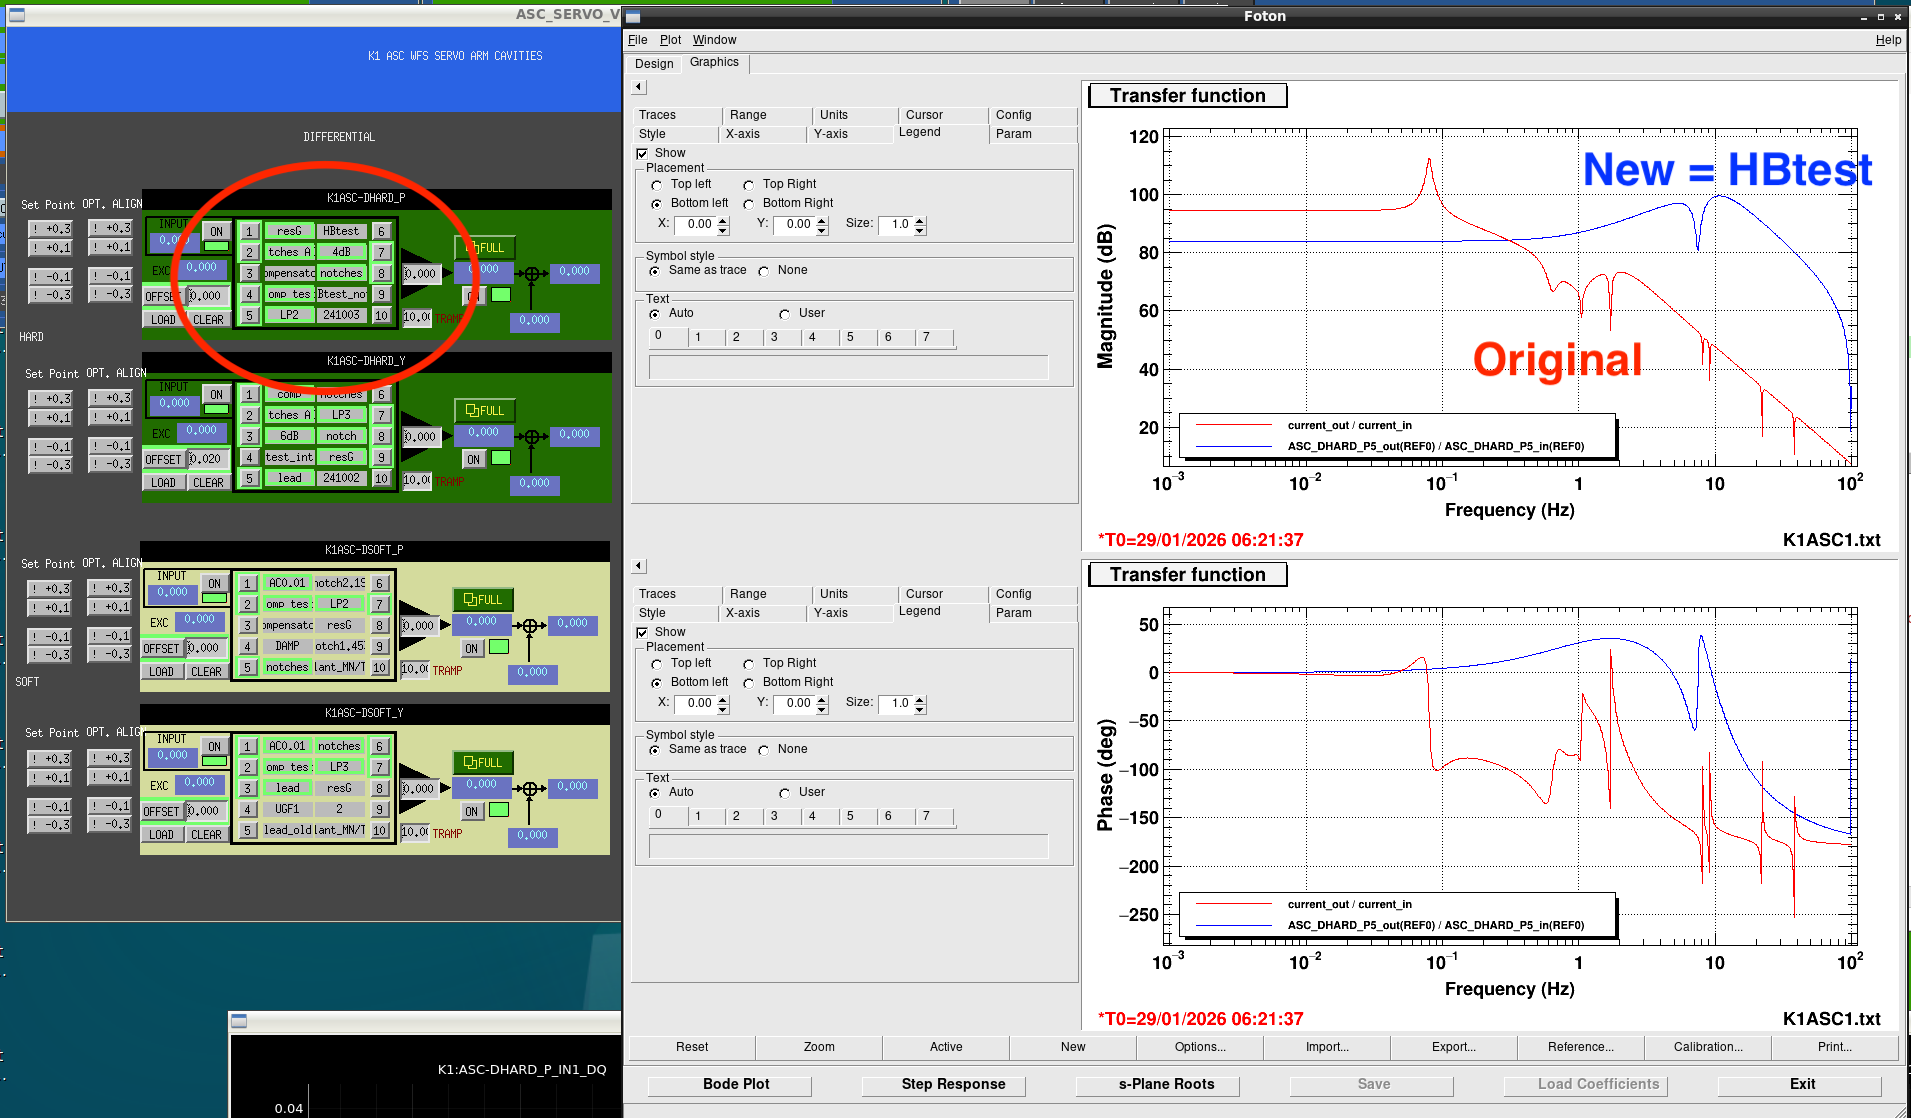The height and width of the screenshot is (1118, 1911).
Task: Open the FULL screen for DSOFT_Y
Action: pyautogui.click(x=483, y=763)
